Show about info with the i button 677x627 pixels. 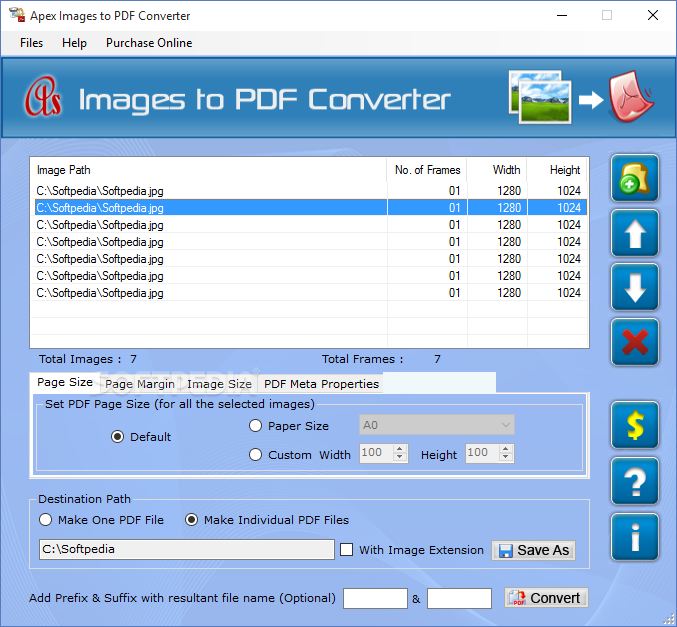coord(634,537)
